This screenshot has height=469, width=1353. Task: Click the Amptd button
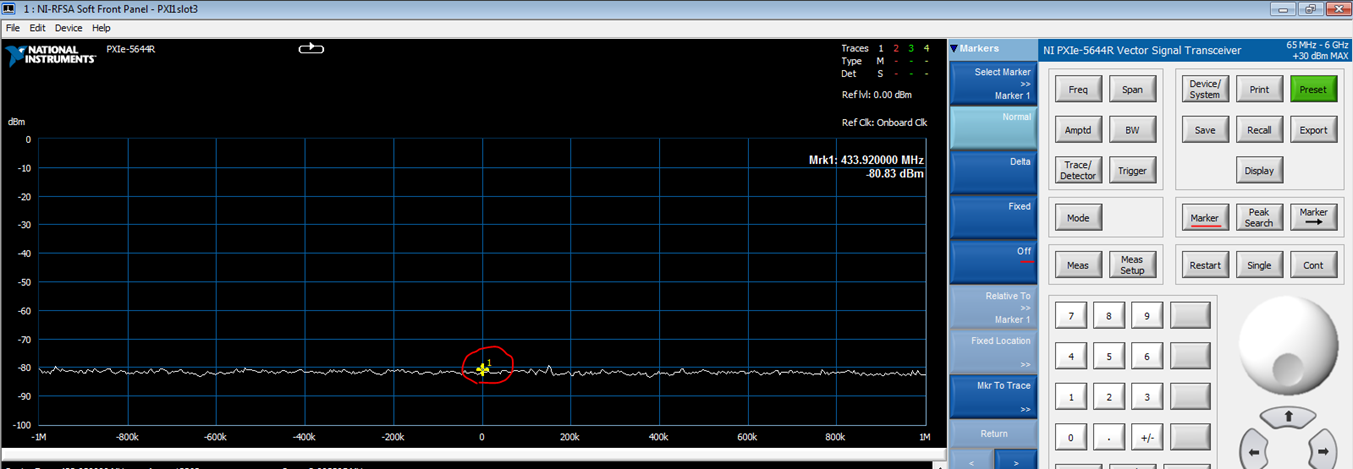click(1078, 130)
